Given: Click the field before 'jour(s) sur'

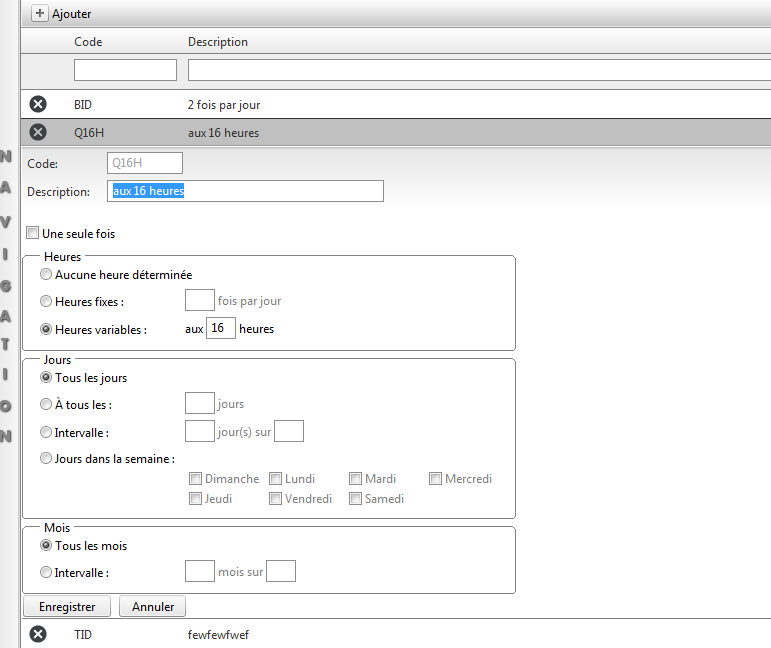Looking at the screenshot, I should tap(200, 431).
